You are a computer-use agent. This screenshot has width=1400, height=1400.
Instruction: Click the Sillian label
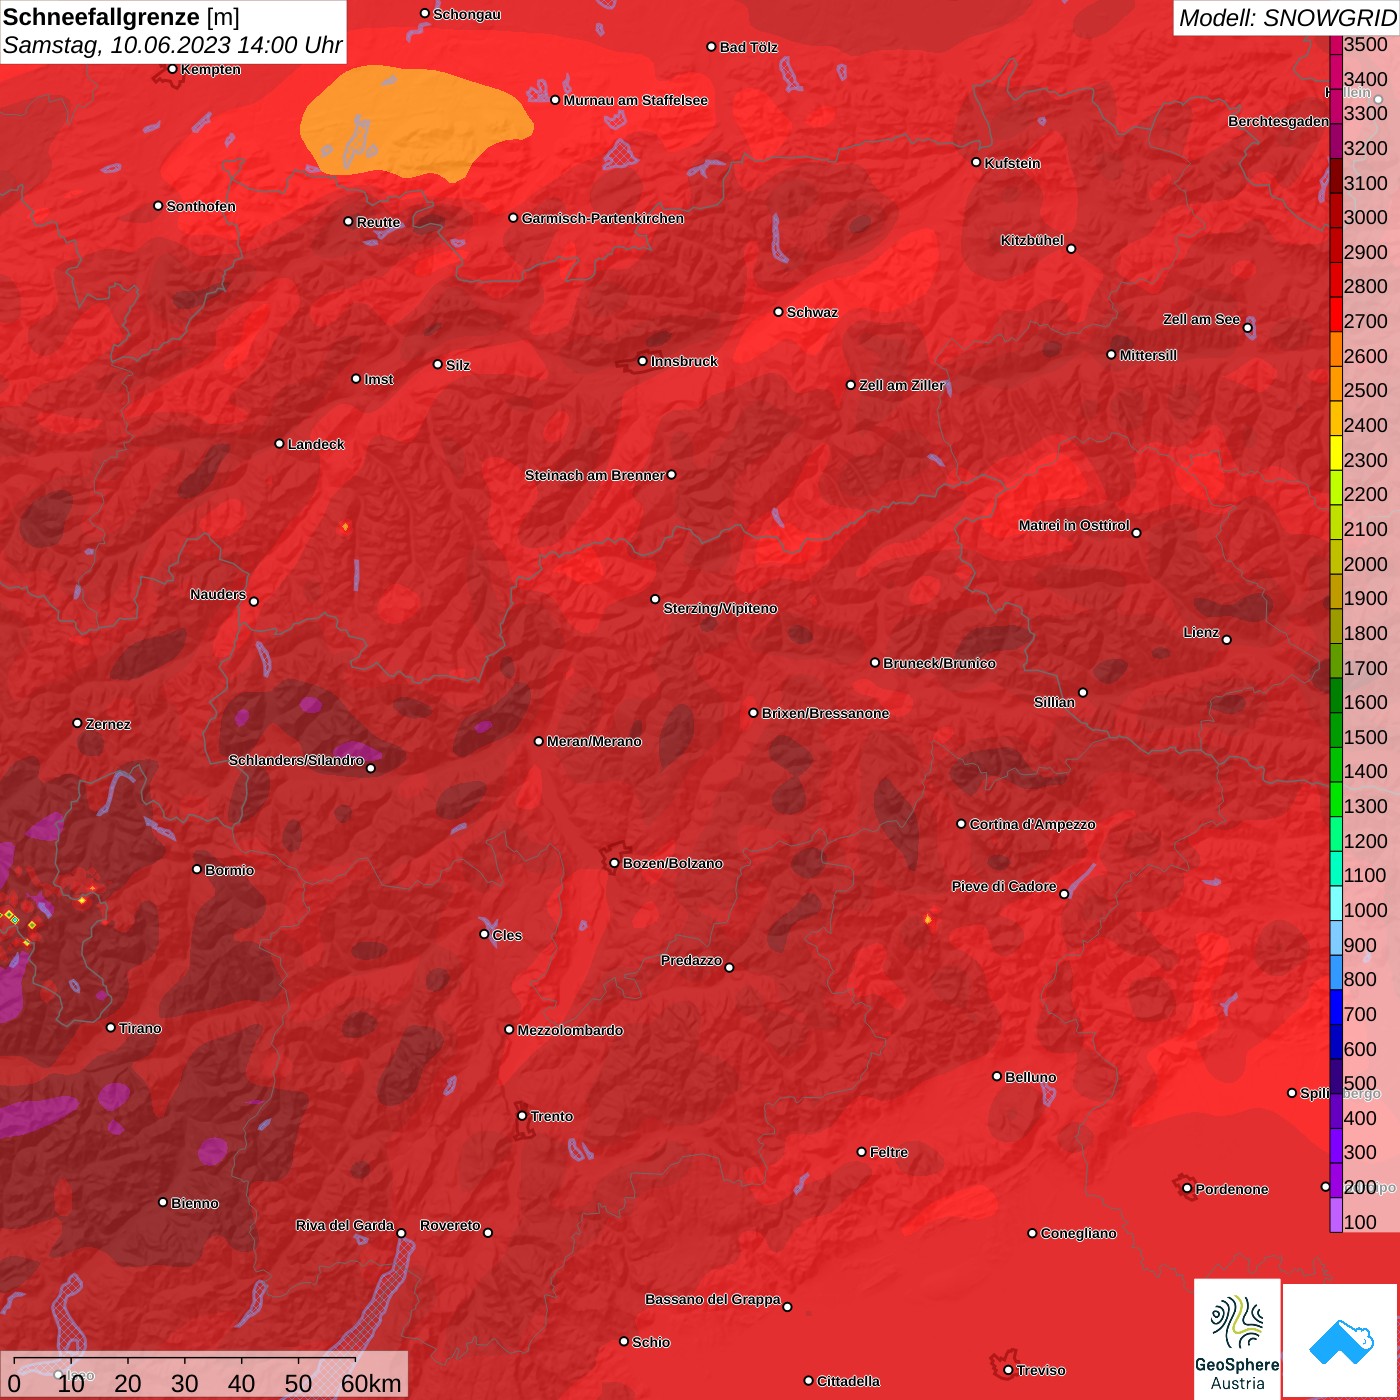[1054, 702]
